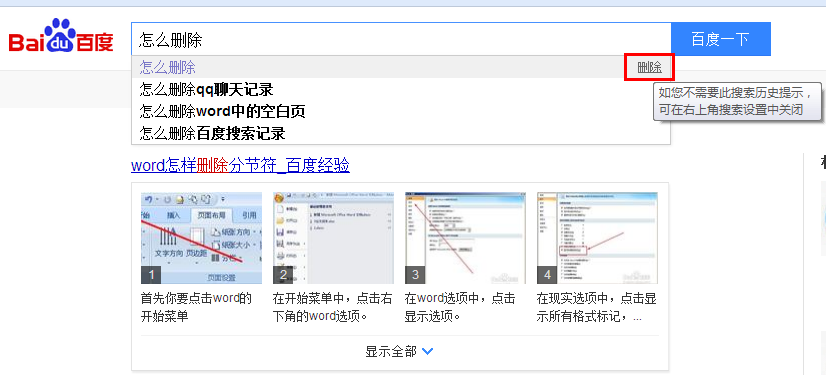Click the Baidu logo
The height and width of the screenshot is (375, 826).
tap(61, 36)
